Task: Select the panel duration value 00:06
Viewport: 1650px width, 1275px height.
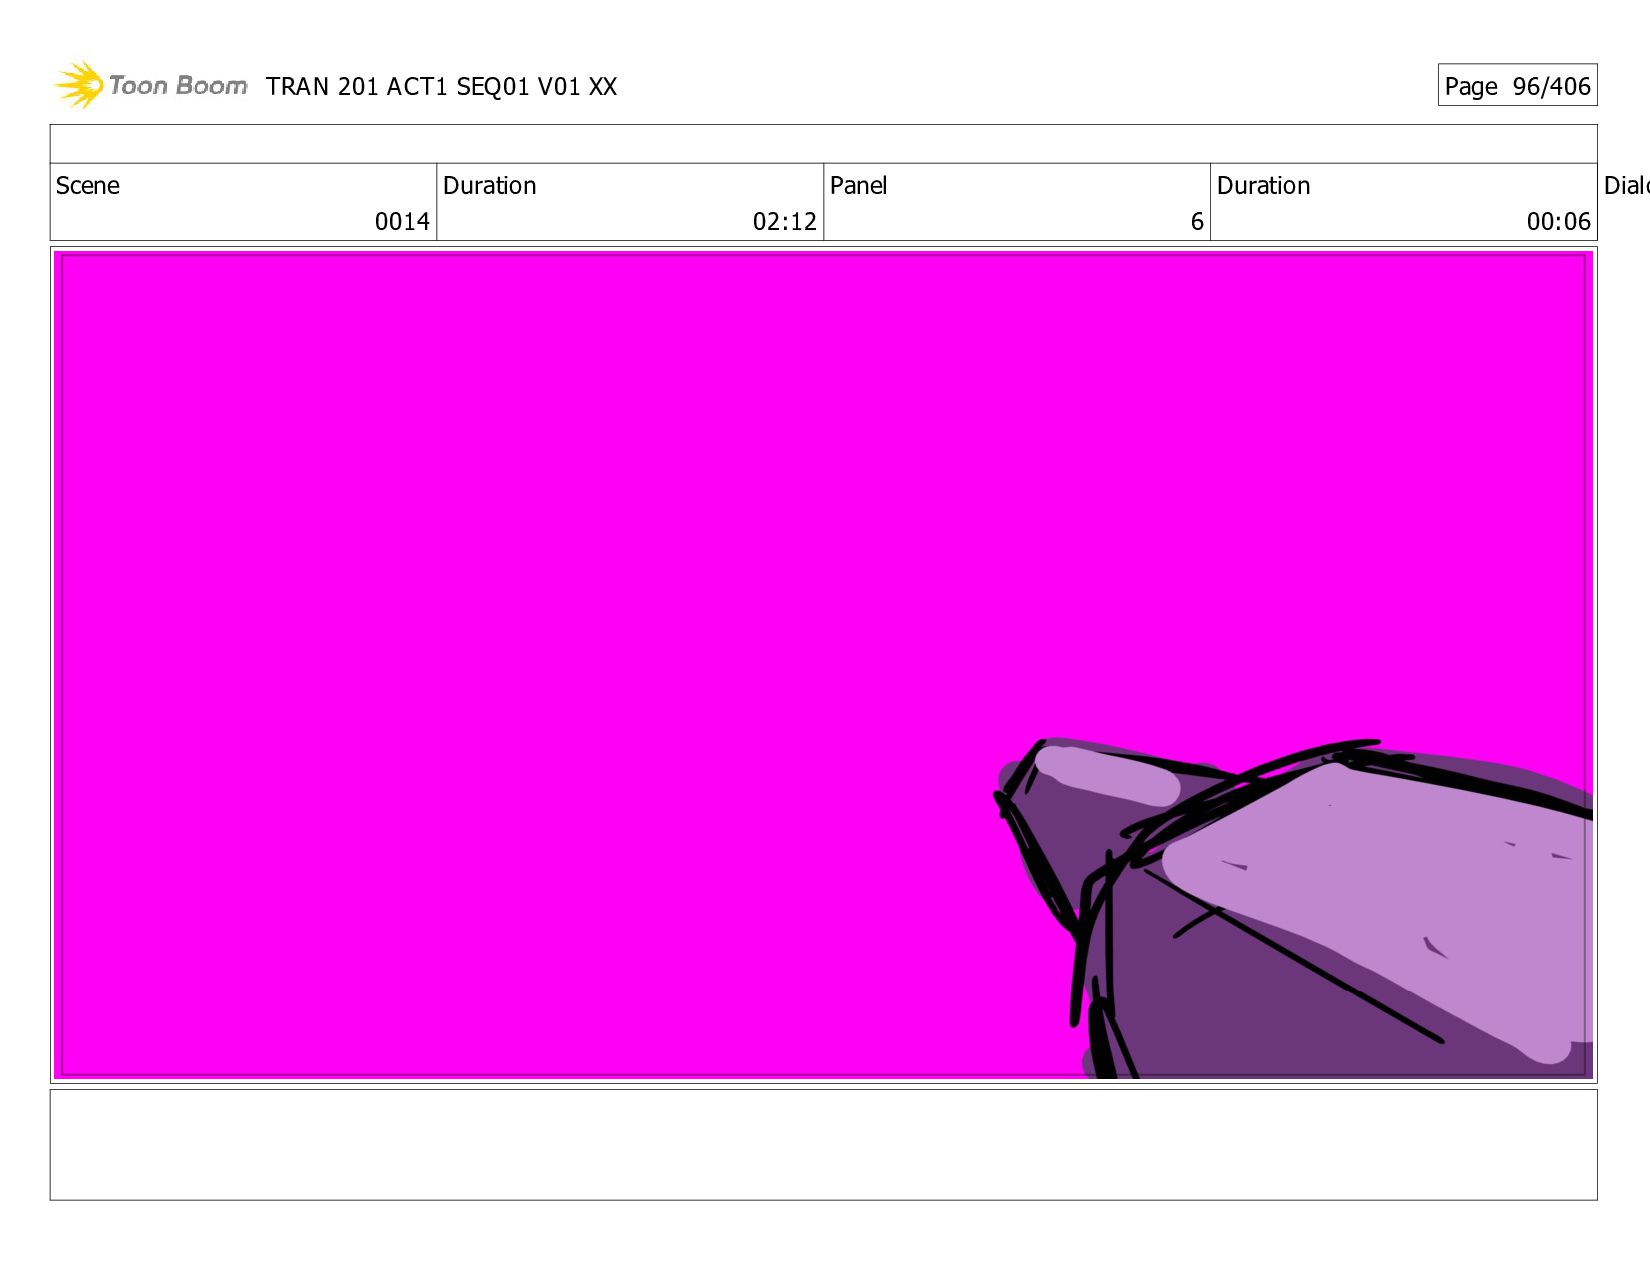Action: pyautogui.click(x=1558, y=222)
